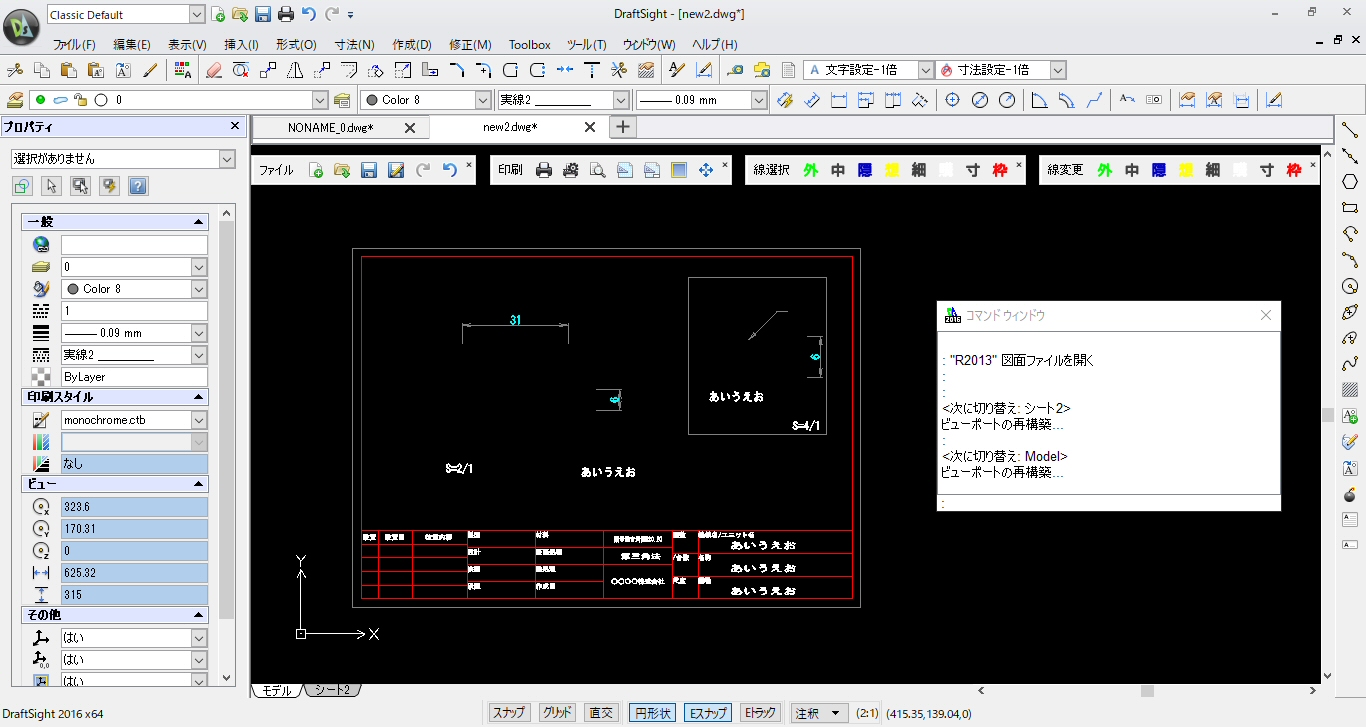Screen dimensions: 1366x728
Task: Click the add new drawing tab plus button
Action: tap(622, 127)
